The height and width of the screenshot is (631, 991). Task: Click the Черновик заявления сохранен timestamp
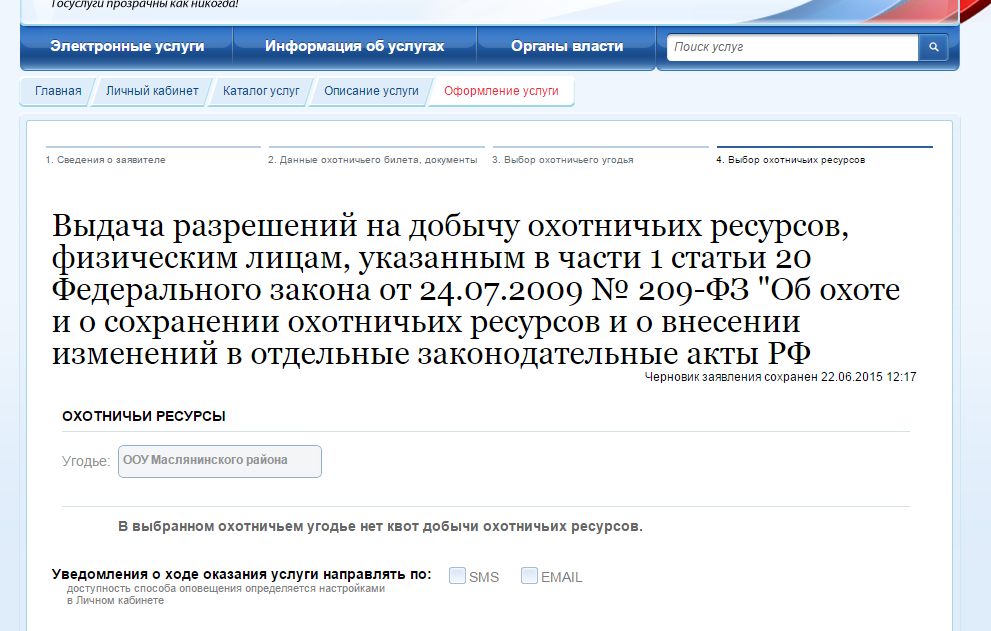(x=780, y=377)
